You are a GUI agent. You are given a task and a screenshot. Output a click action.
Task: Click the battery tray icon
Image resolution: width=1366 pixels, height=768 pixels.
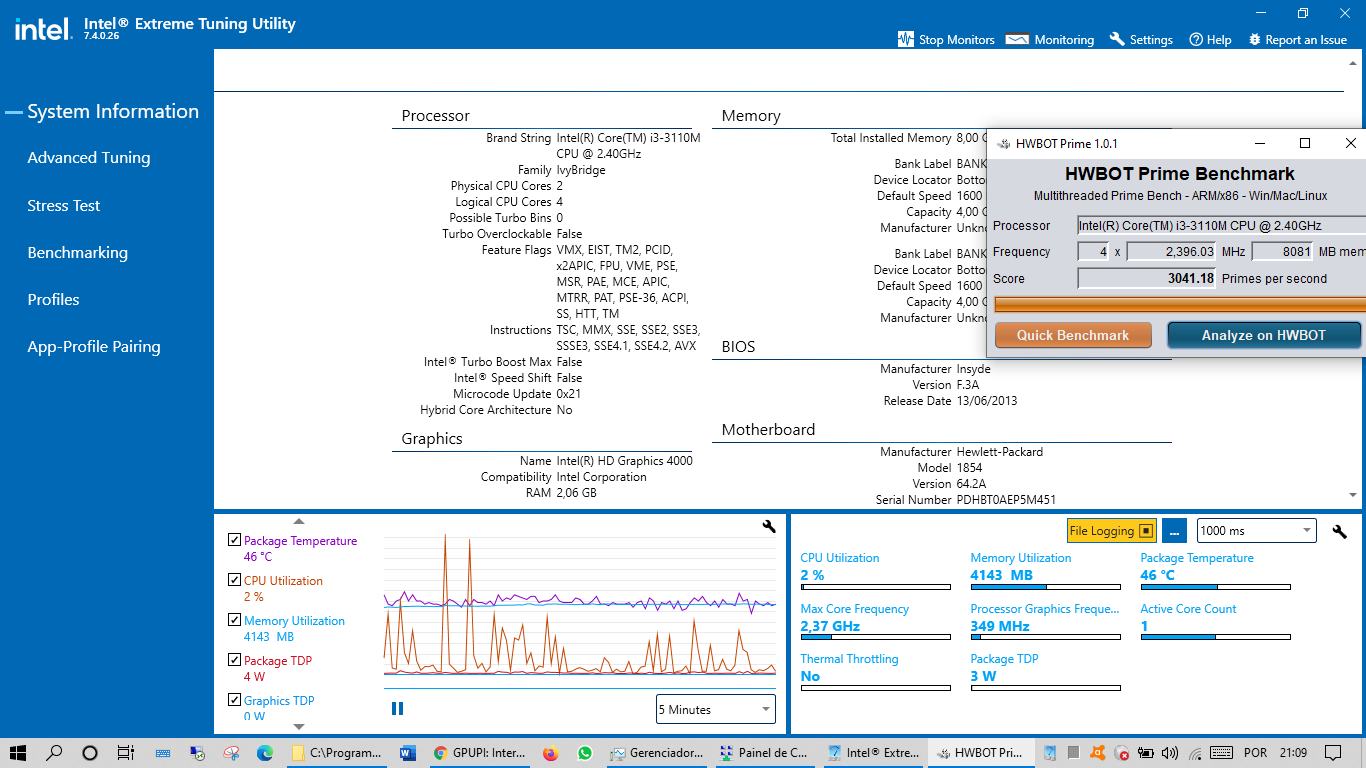pos(1145,753)
